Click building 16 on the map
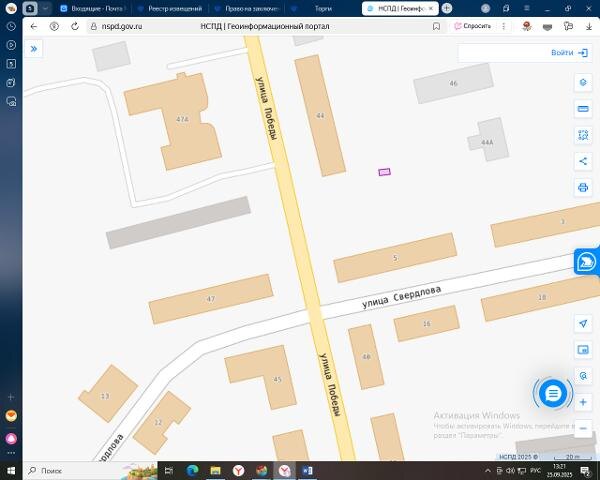The image size is (600, 480). point(427,323)
